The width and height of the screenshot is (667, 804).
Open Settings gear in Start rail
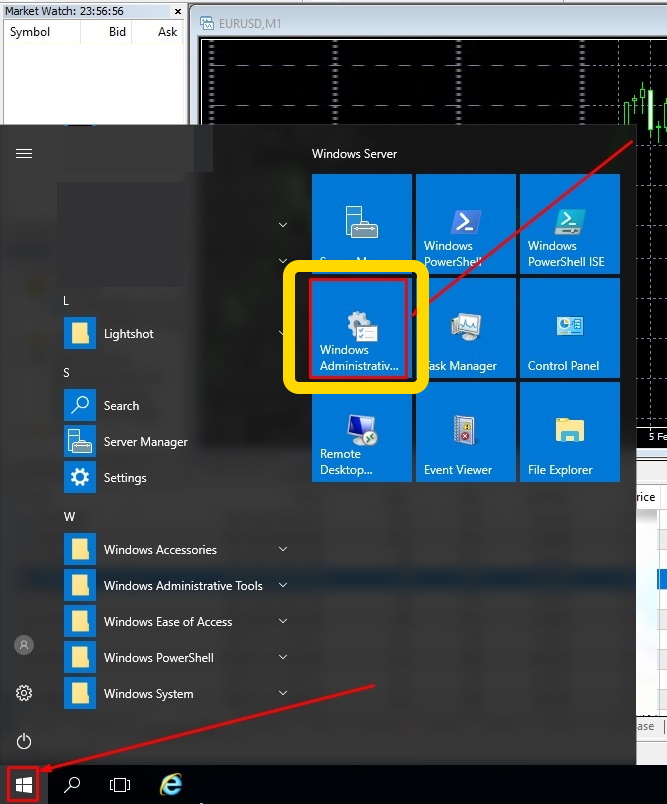point(24,693)
